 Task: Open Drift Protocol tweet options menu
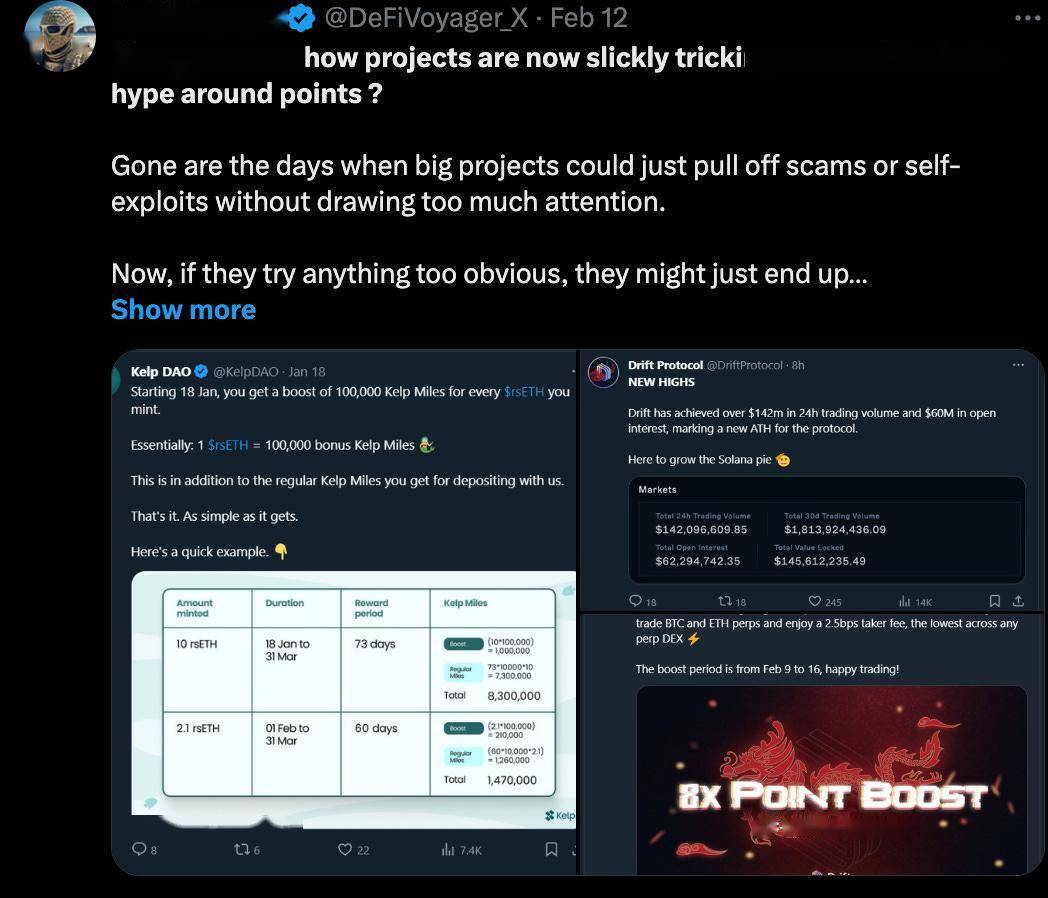pyautogui.click(x=1018, y=365)
